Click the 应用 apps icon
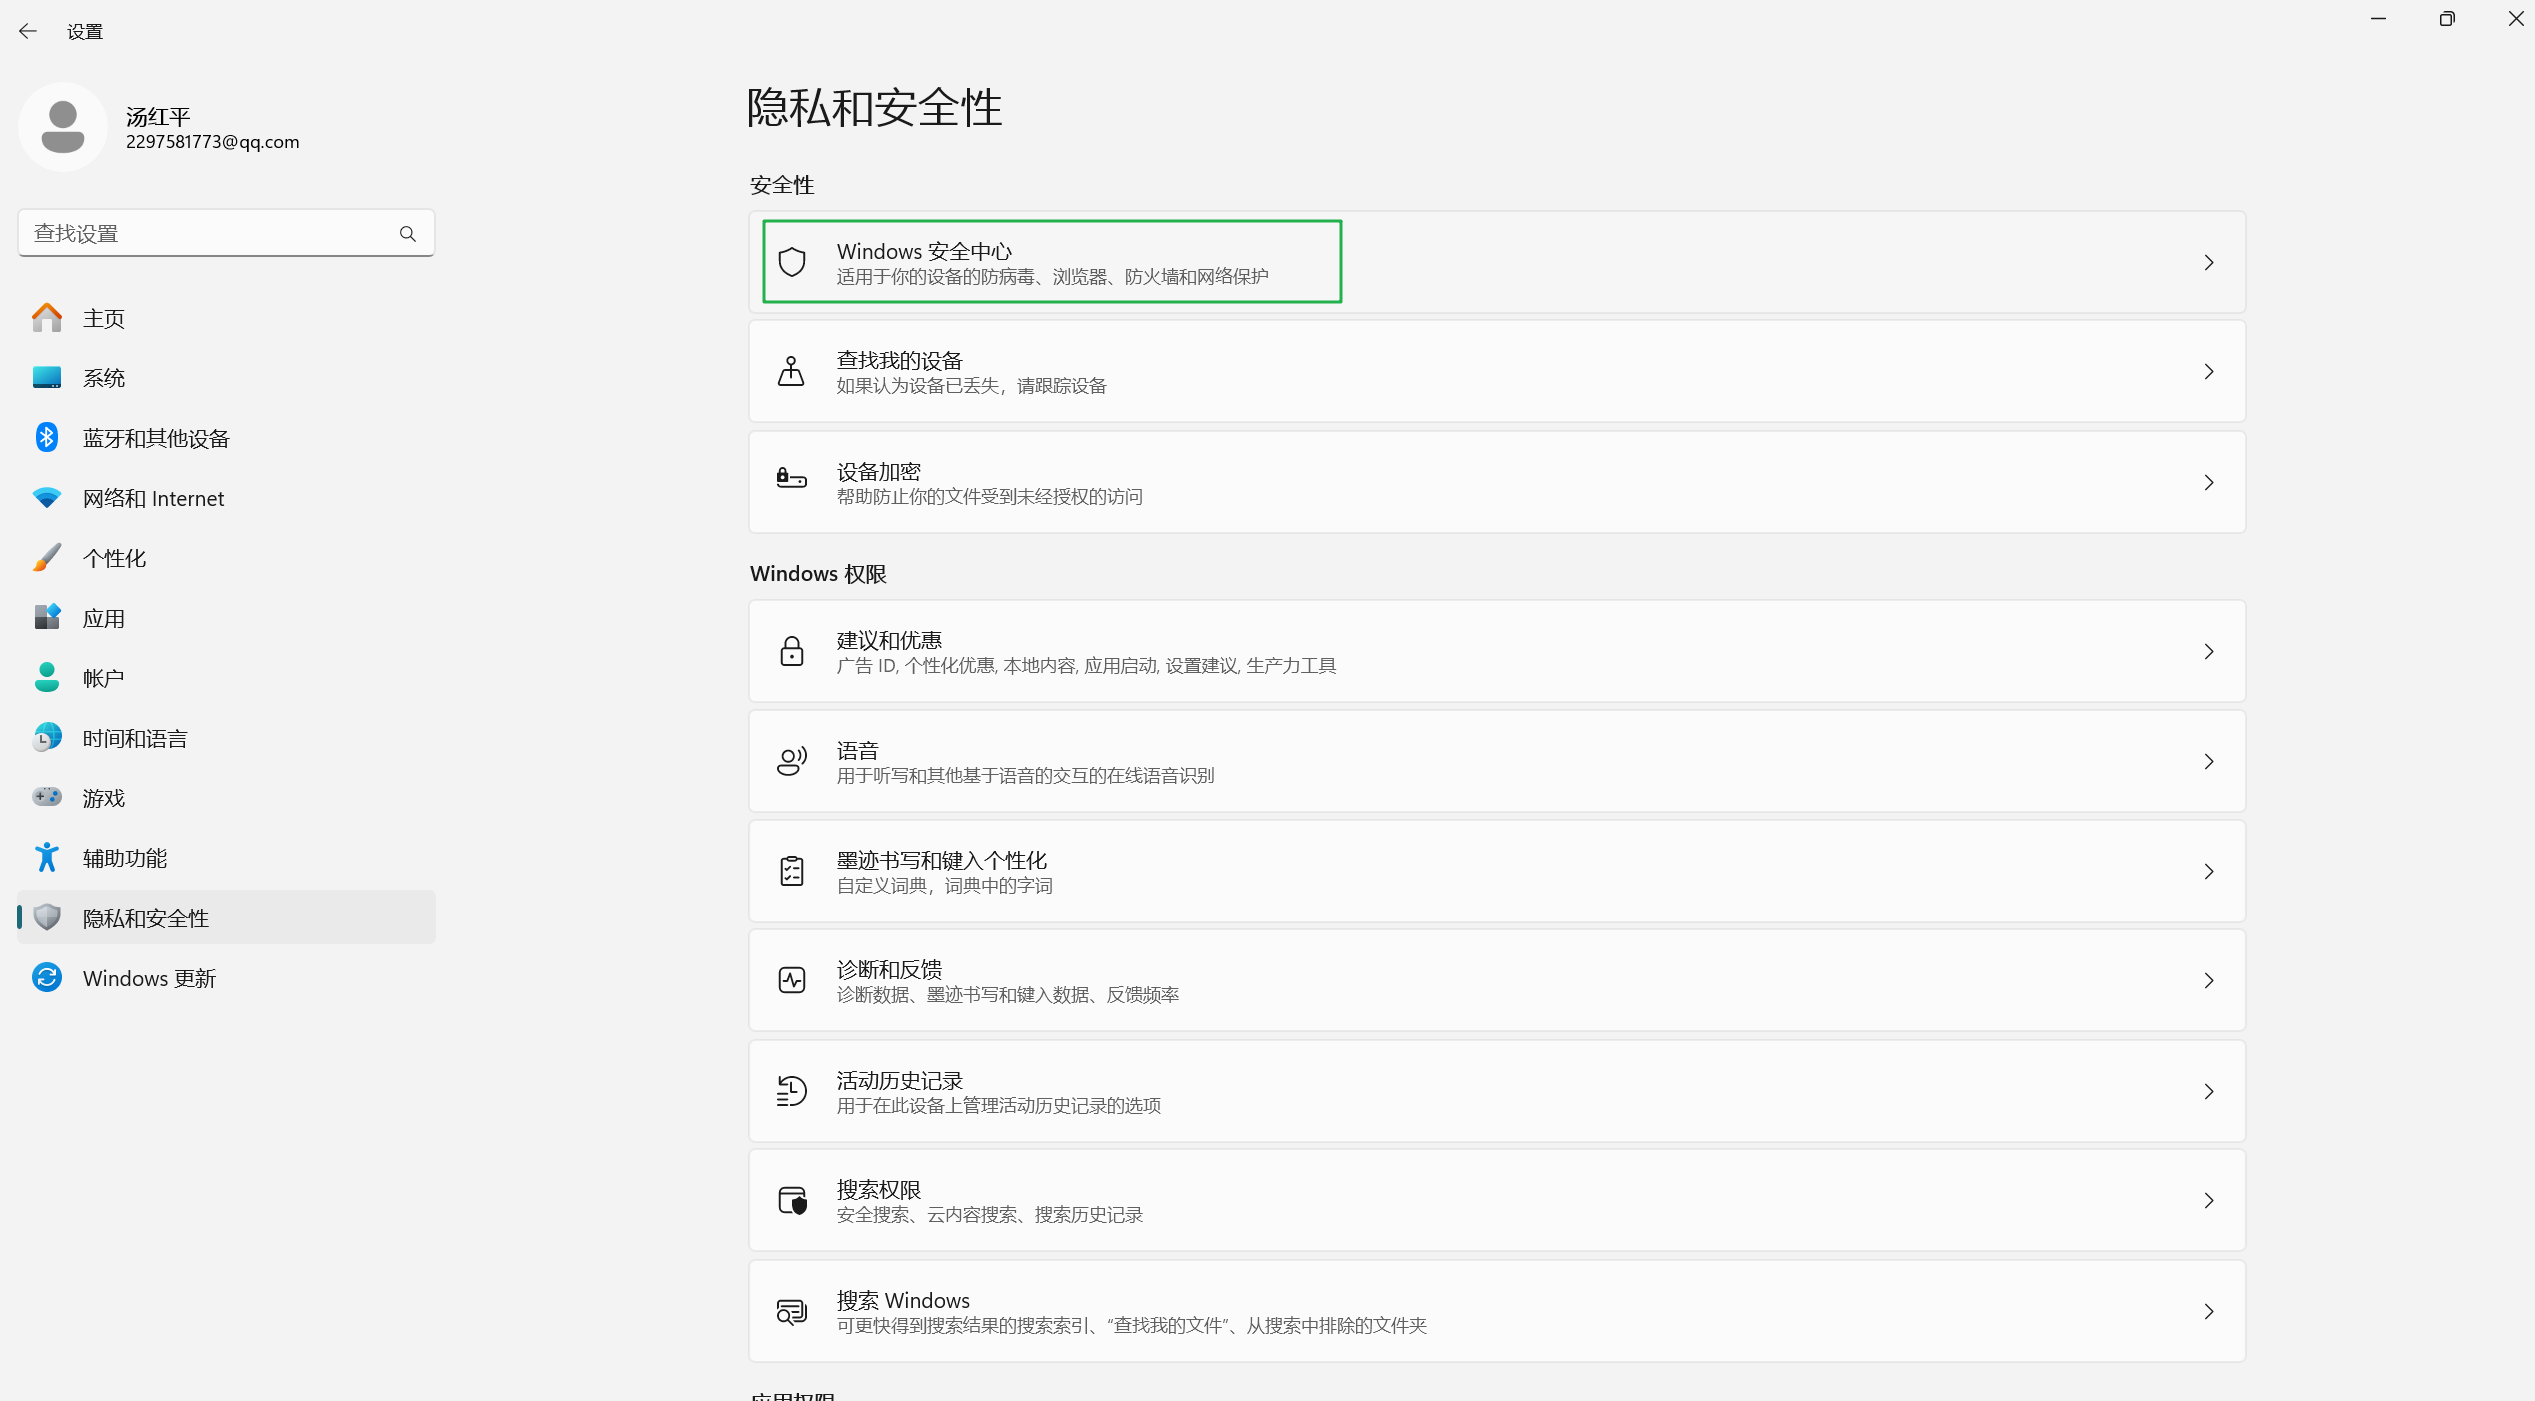This screenshot has height=1401, width=2535. point(47,618)
